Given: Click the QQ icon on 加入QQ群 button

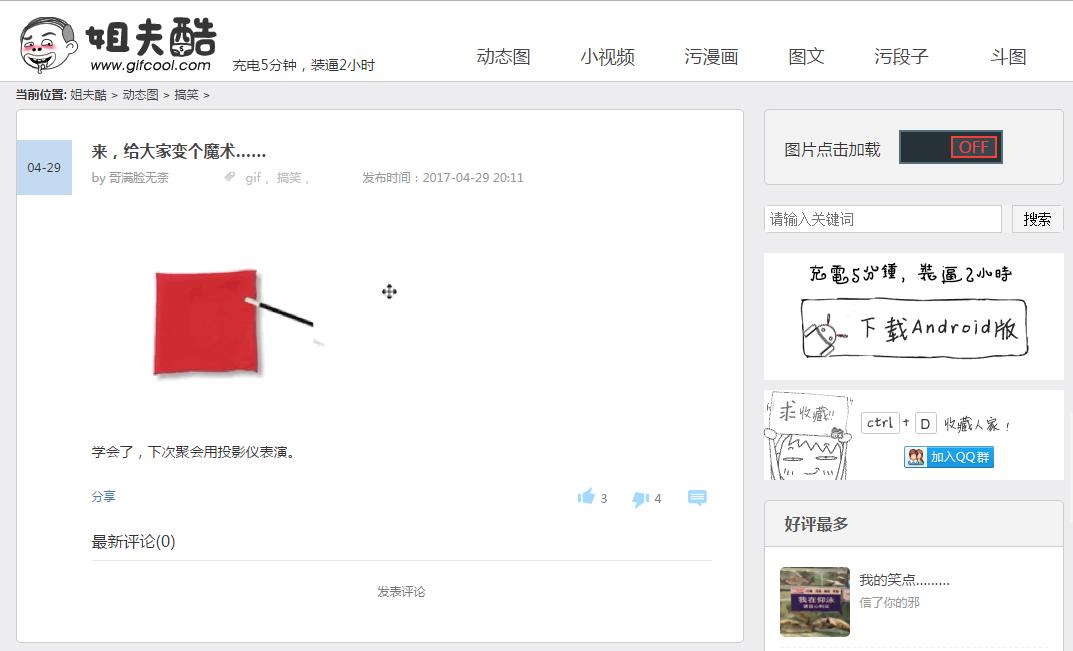Looking at the screenshot, I should (916, 457).
